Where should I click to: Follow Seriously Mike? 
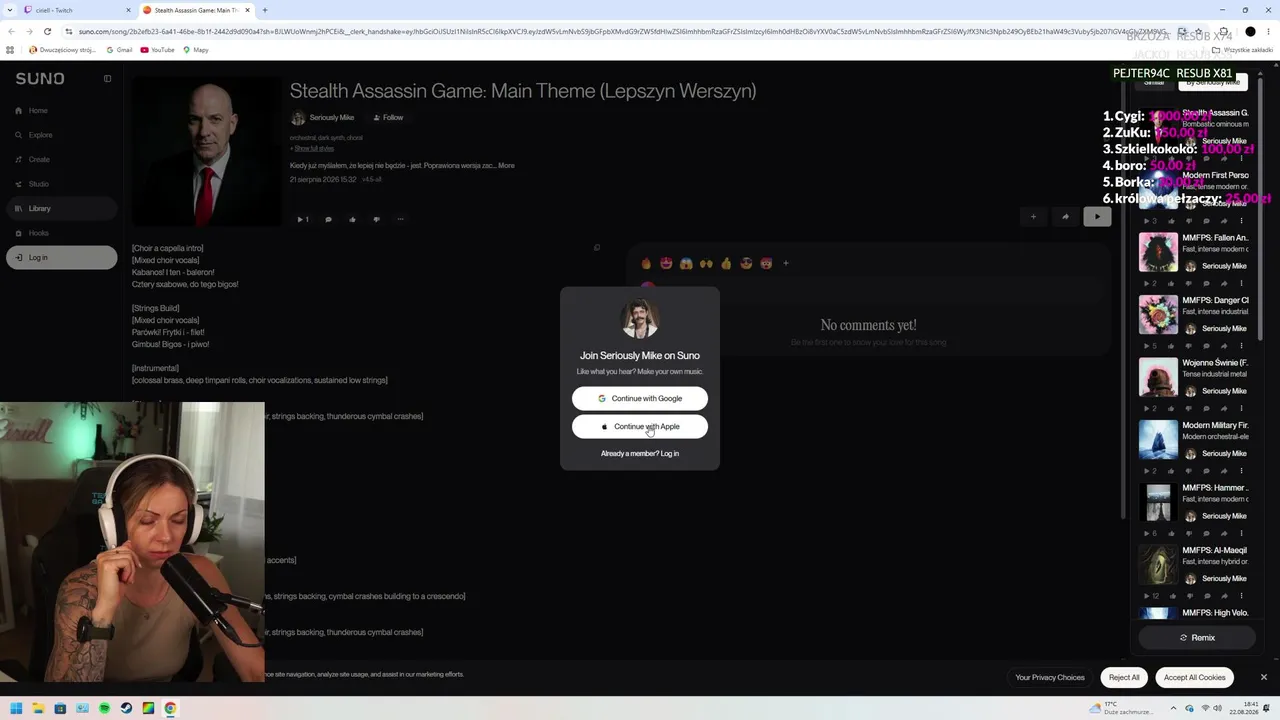[388, 117]
